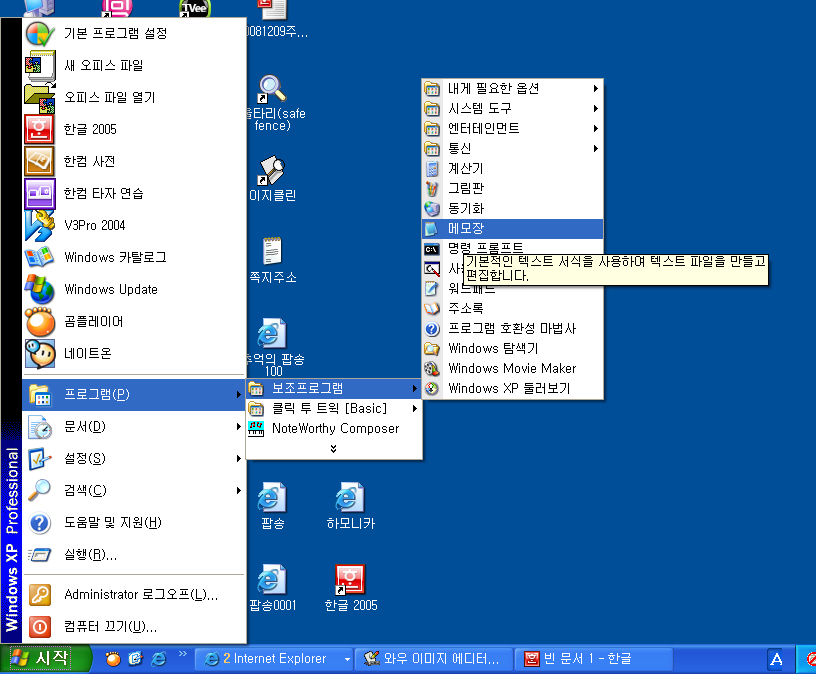Image resolution: width=816 pixels, height=674 pixels.
Task: Launch 곰플레이어 from the Quick Launch bar
Action: [113, 659]
